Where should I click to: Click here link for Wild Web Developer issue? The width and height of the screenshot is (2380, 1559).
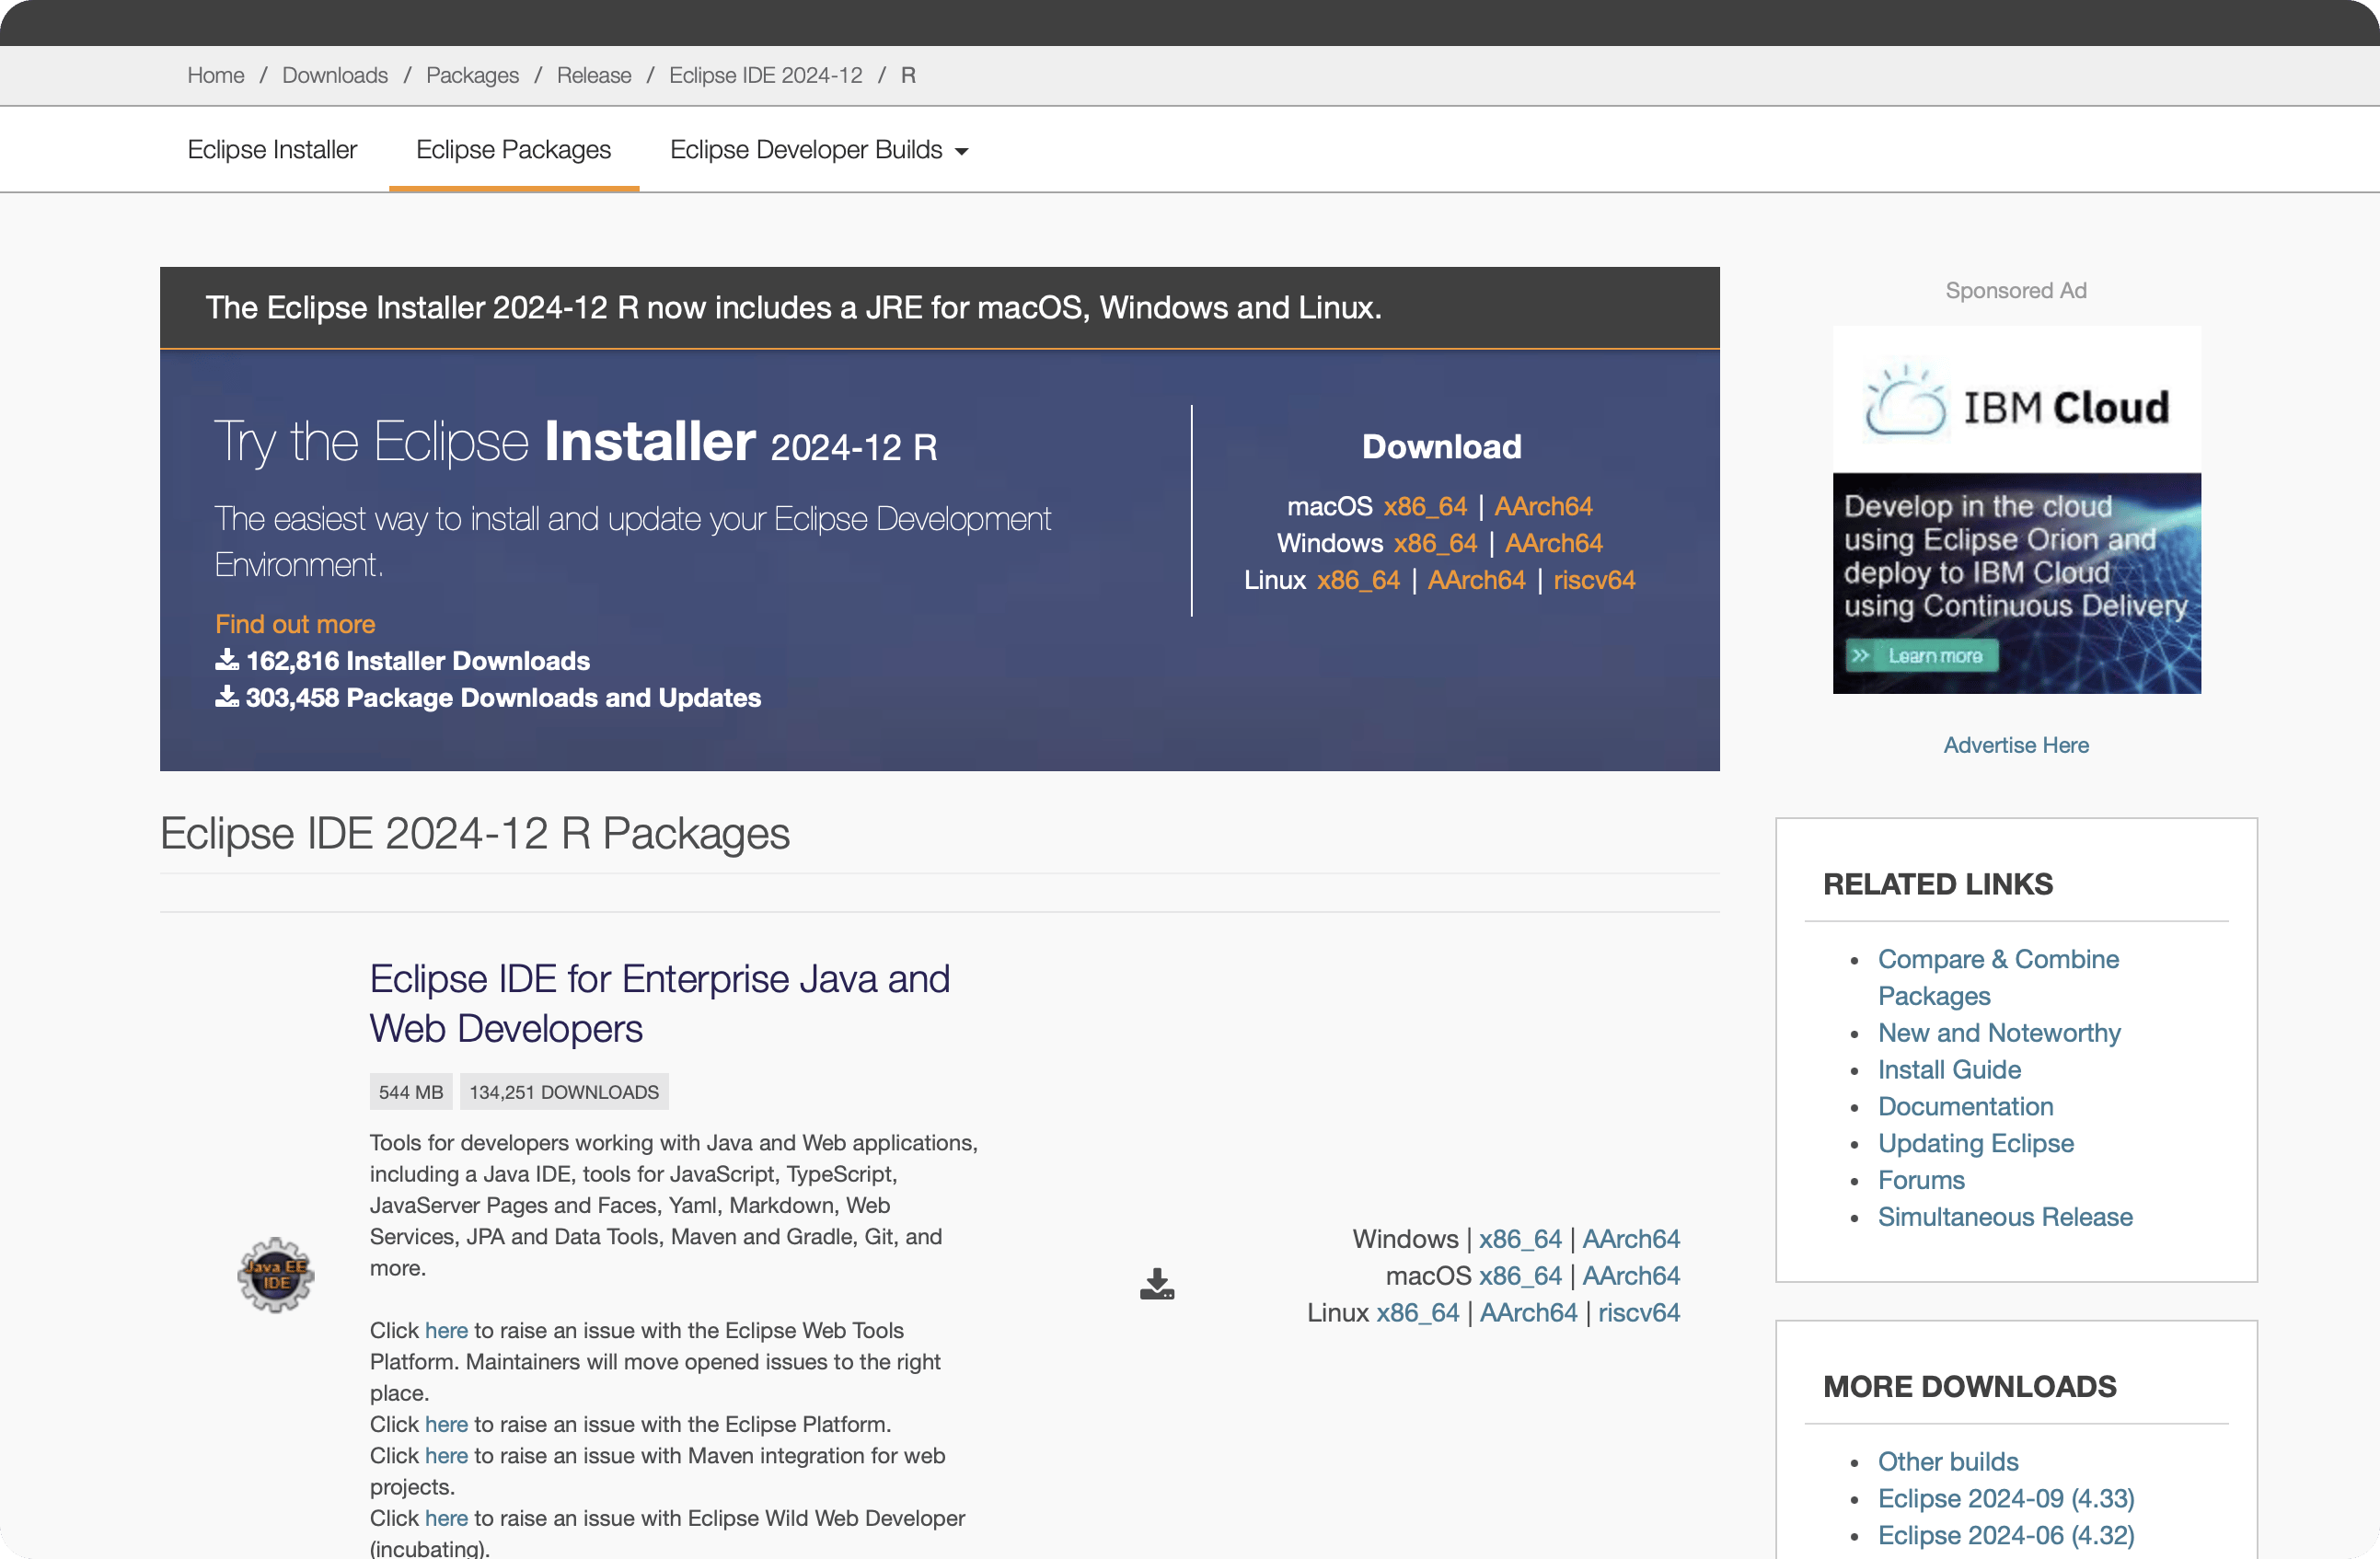pyautogui.click(x=446, y=1519)
